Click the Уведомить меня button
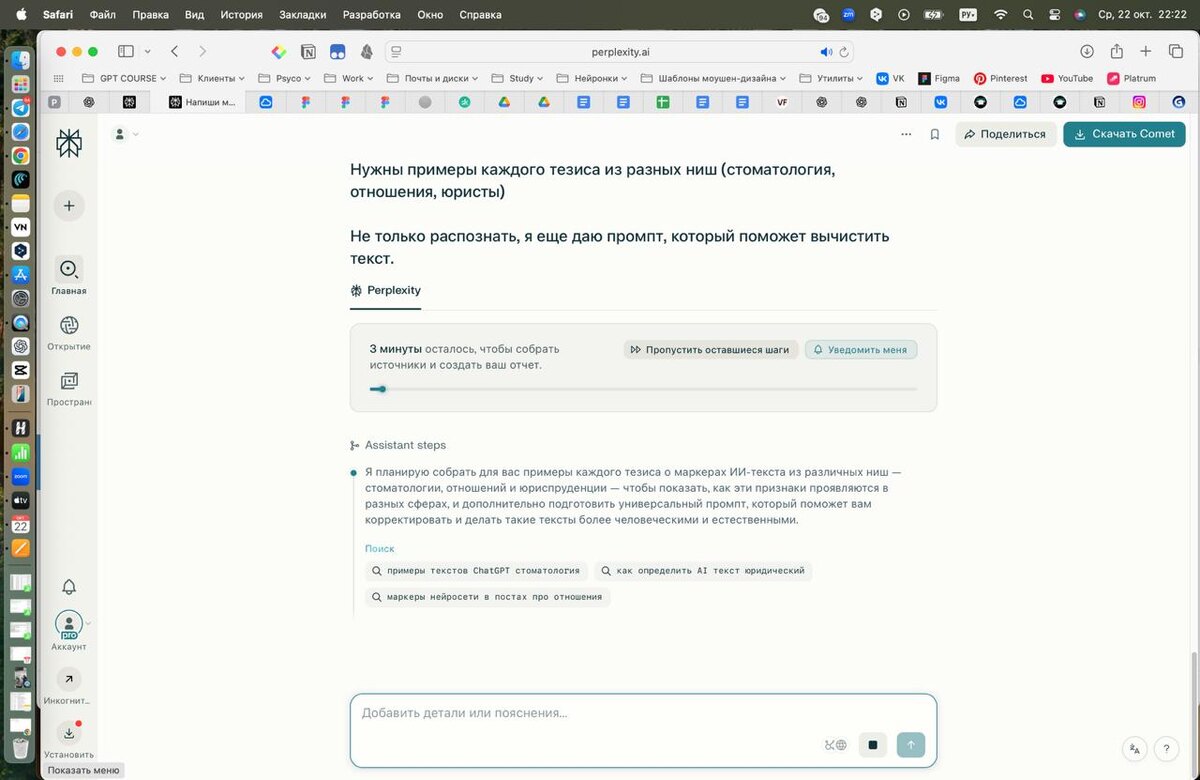The image size is (1200, 780). tap(861, 350)
